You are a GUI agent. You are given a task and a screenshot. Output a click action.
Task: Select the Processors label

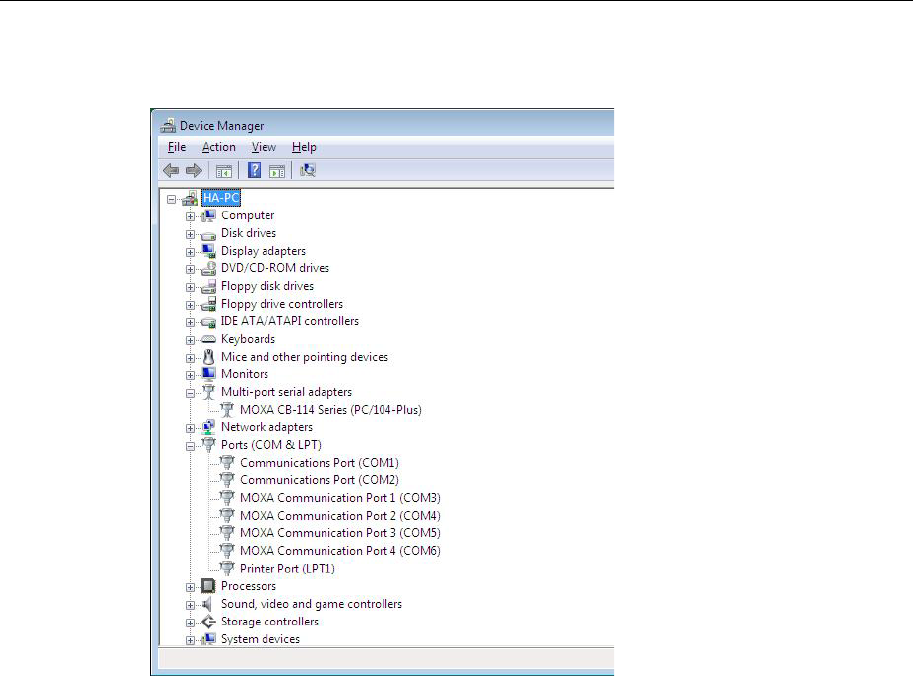point(248,586)
